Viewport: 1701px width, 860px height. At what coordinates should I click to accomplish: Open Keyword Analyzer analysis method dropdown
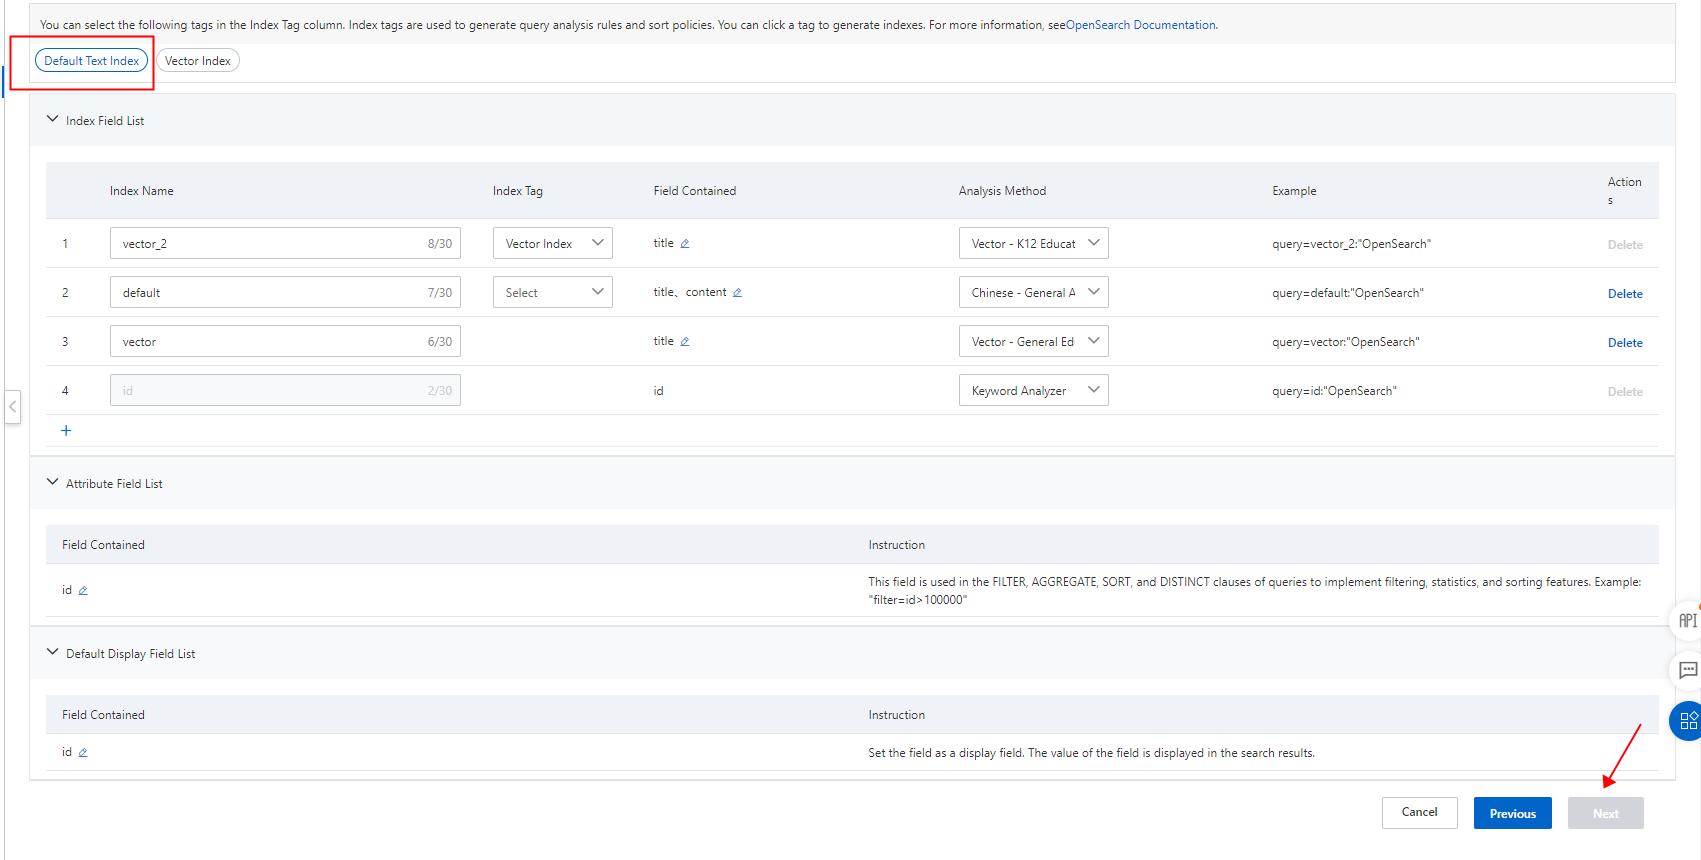click(1033, 391)
